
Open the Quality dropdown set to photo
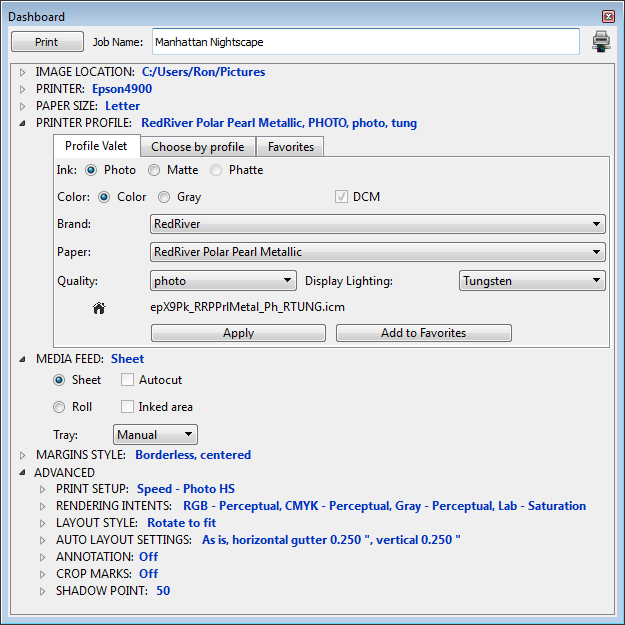click(x=223, y=281)
